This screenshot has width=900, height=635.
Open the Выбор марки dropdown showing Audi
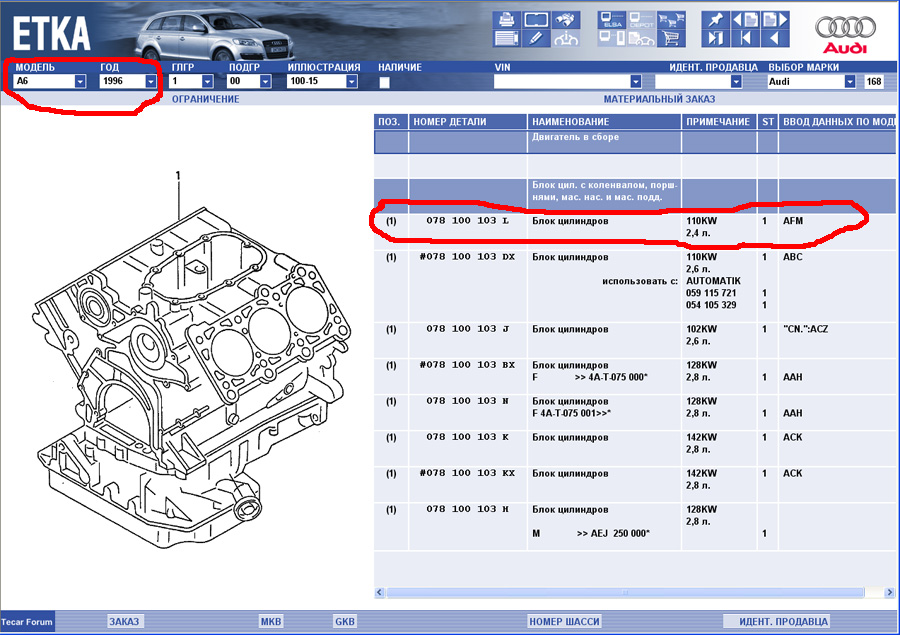(x=850, y=82)
